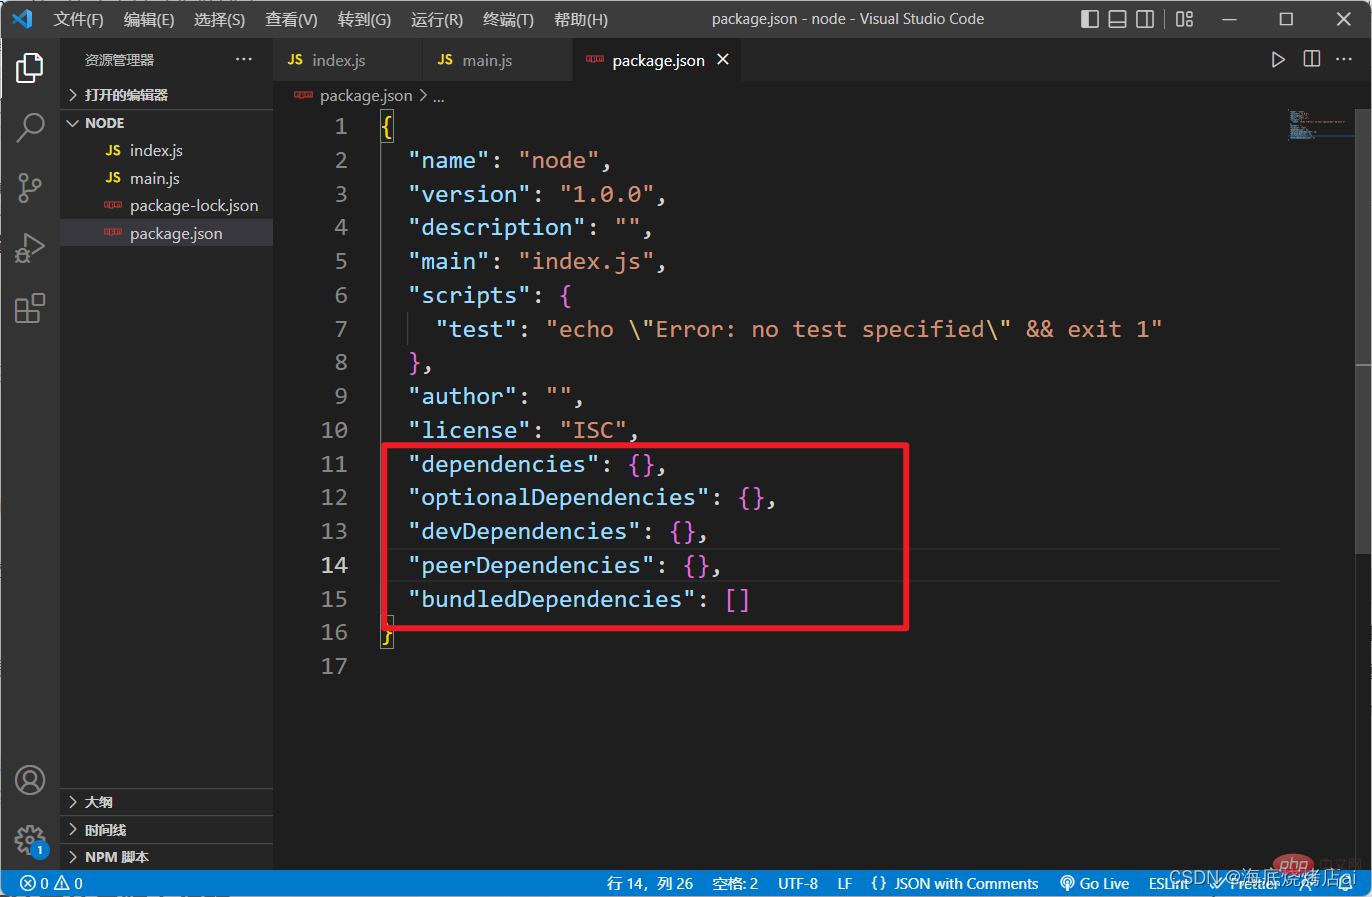Click the split editor right icon
Image resolution: width=1372 pixels, height=897 pixels.
(x=1312, y=59)
